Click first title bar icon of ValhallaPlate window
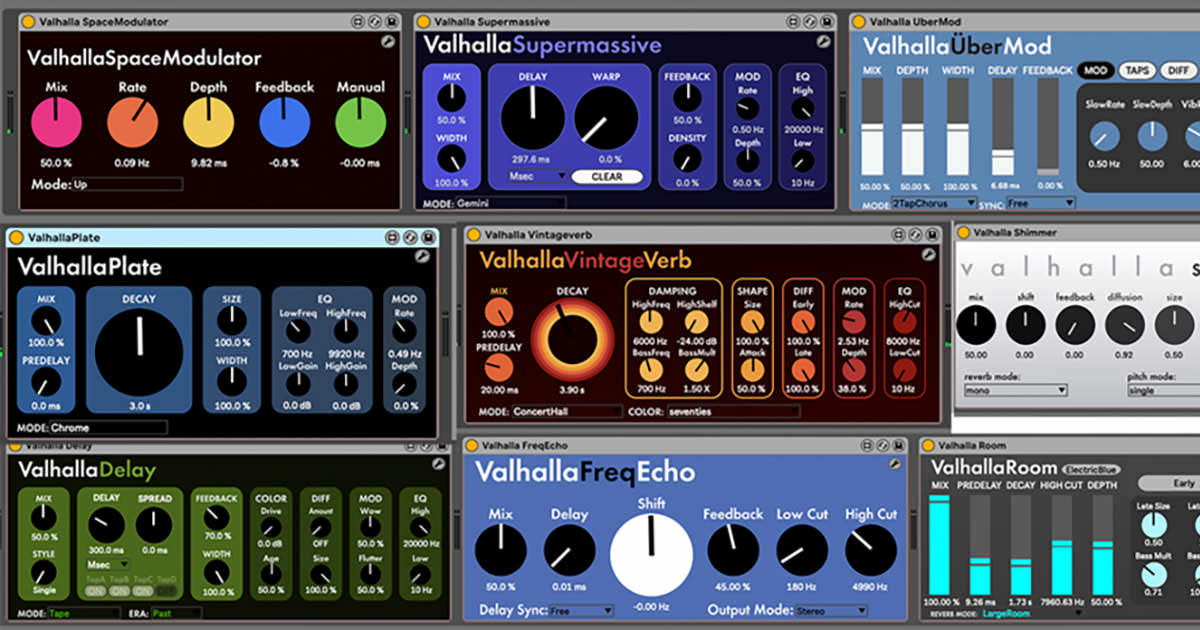 coord(393,238)
